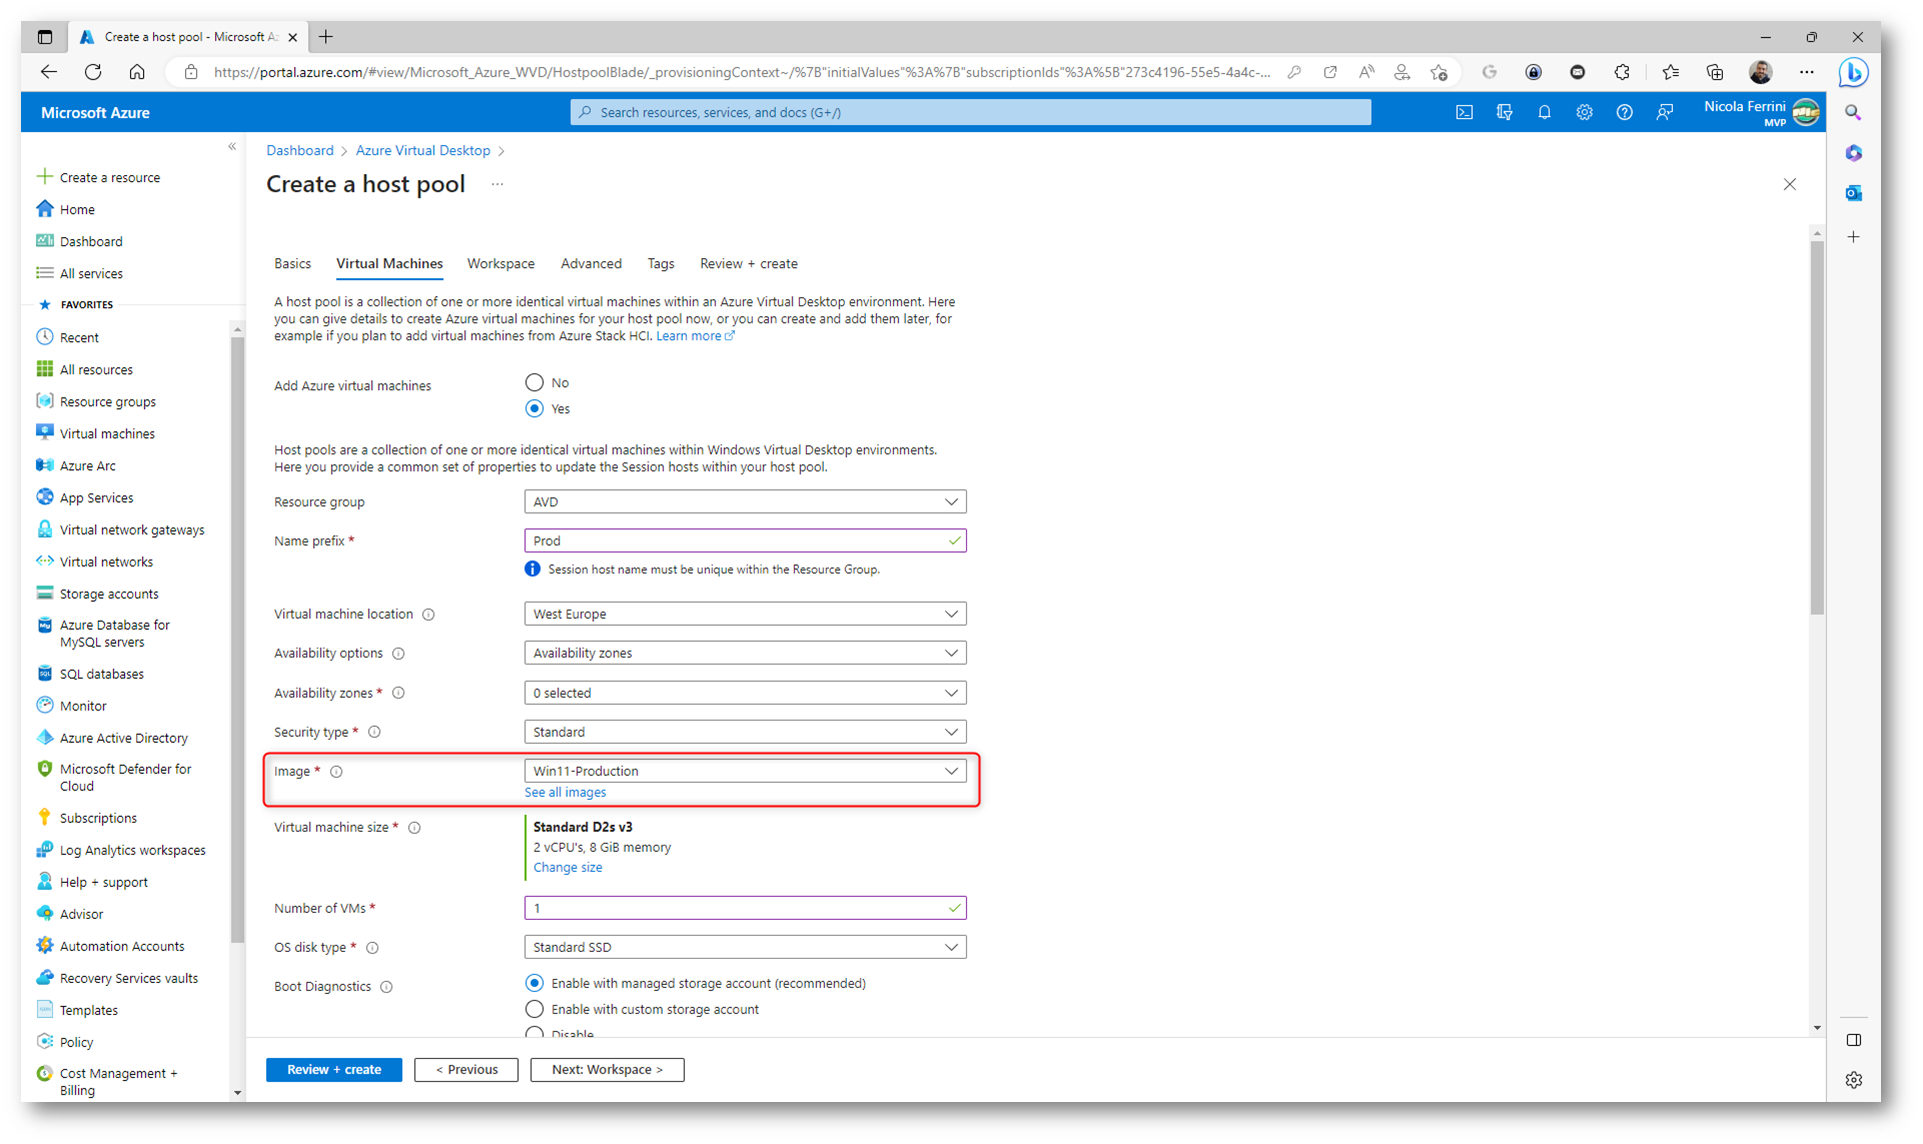Switch to the Advanced tab
The width and height of the screenshot is (1923, 1144).
click(590, 264)
